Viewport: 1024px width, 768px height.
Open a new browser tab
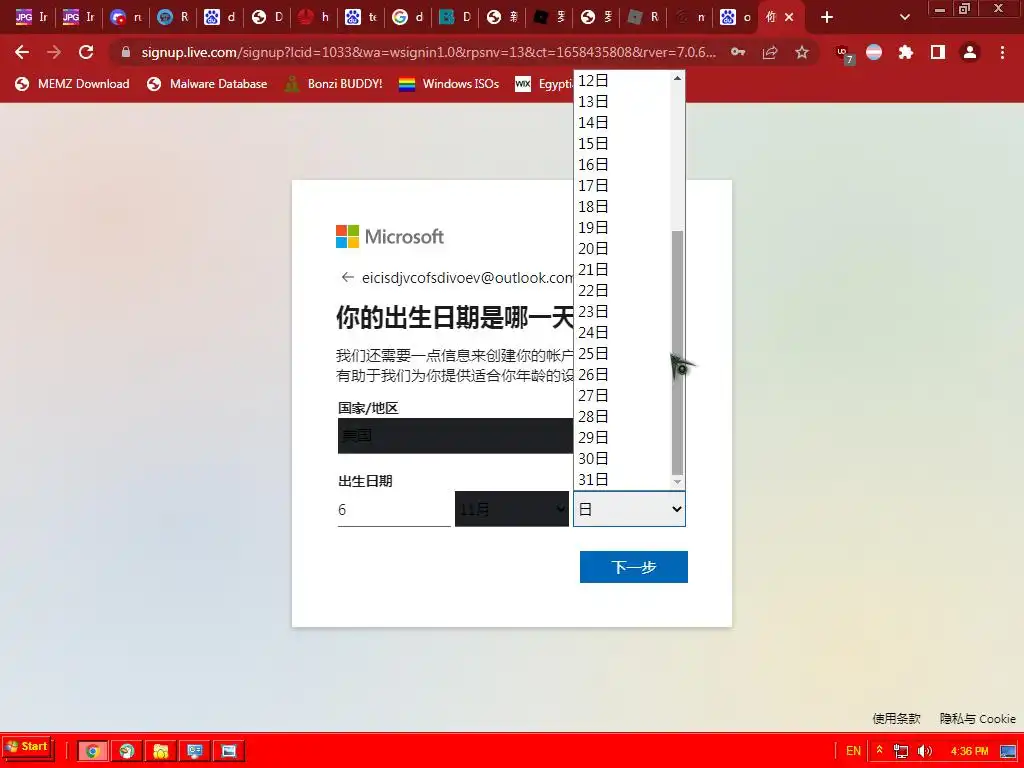pos(827,18)
